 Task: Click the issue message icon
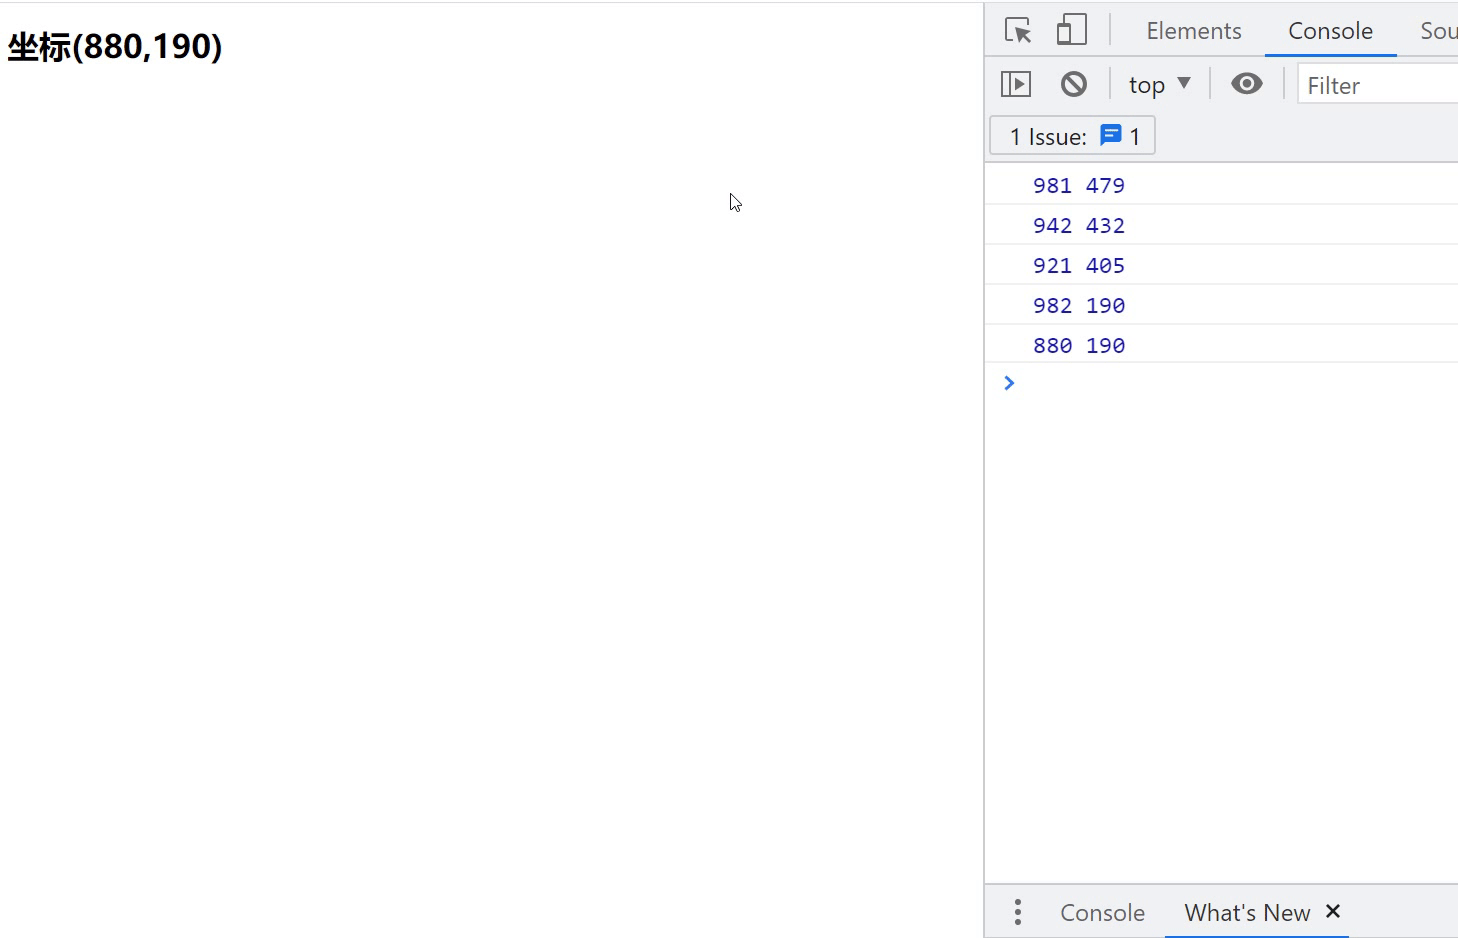click(1111, 135)
